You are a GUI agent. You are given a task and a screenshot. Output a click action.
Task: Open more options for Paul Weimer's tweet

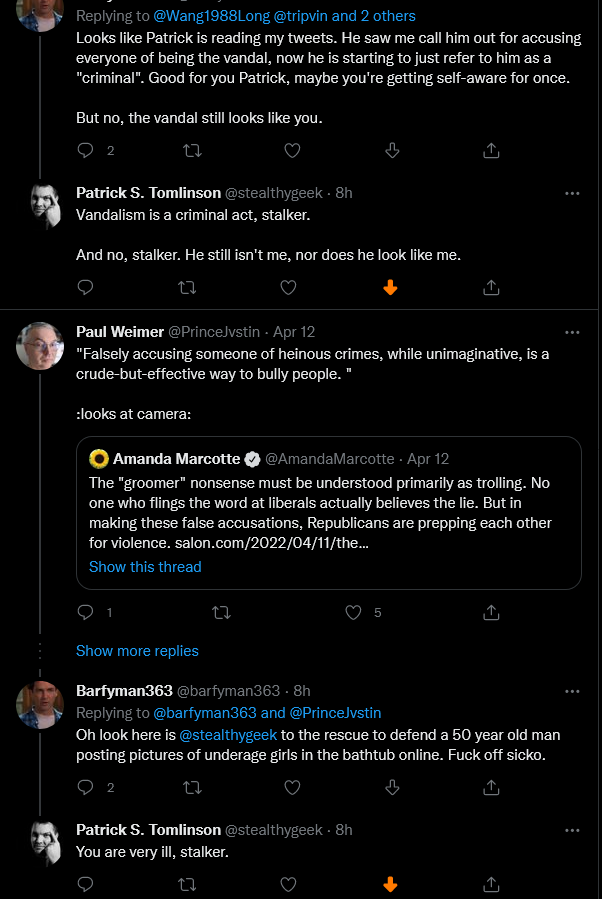pos(572,332)
